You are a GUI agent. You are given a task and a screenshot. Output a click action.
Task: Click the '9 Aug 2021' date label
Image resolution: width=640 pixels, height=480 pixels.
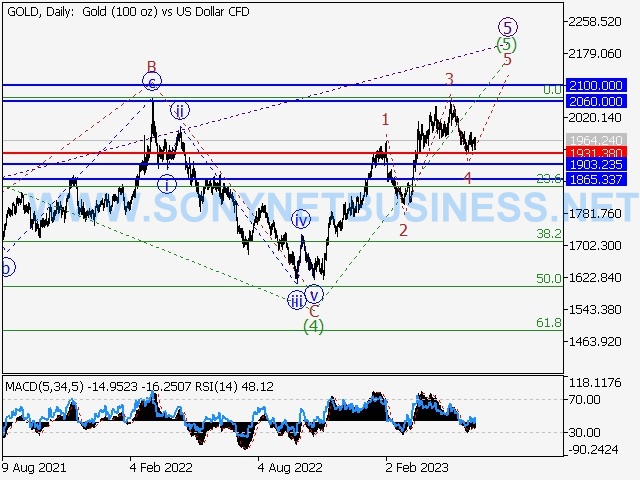pos(33,467)
